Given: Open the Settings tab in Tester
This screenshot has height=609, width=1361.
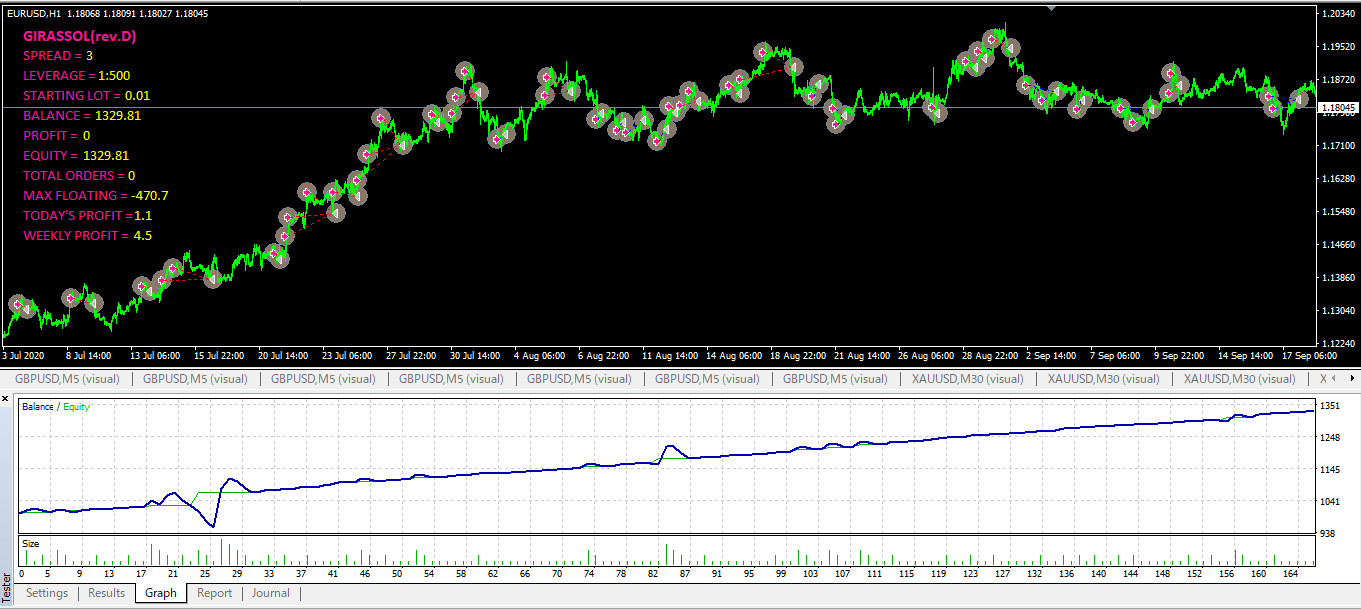Looking at the screenshot, I should coord(47,593).
